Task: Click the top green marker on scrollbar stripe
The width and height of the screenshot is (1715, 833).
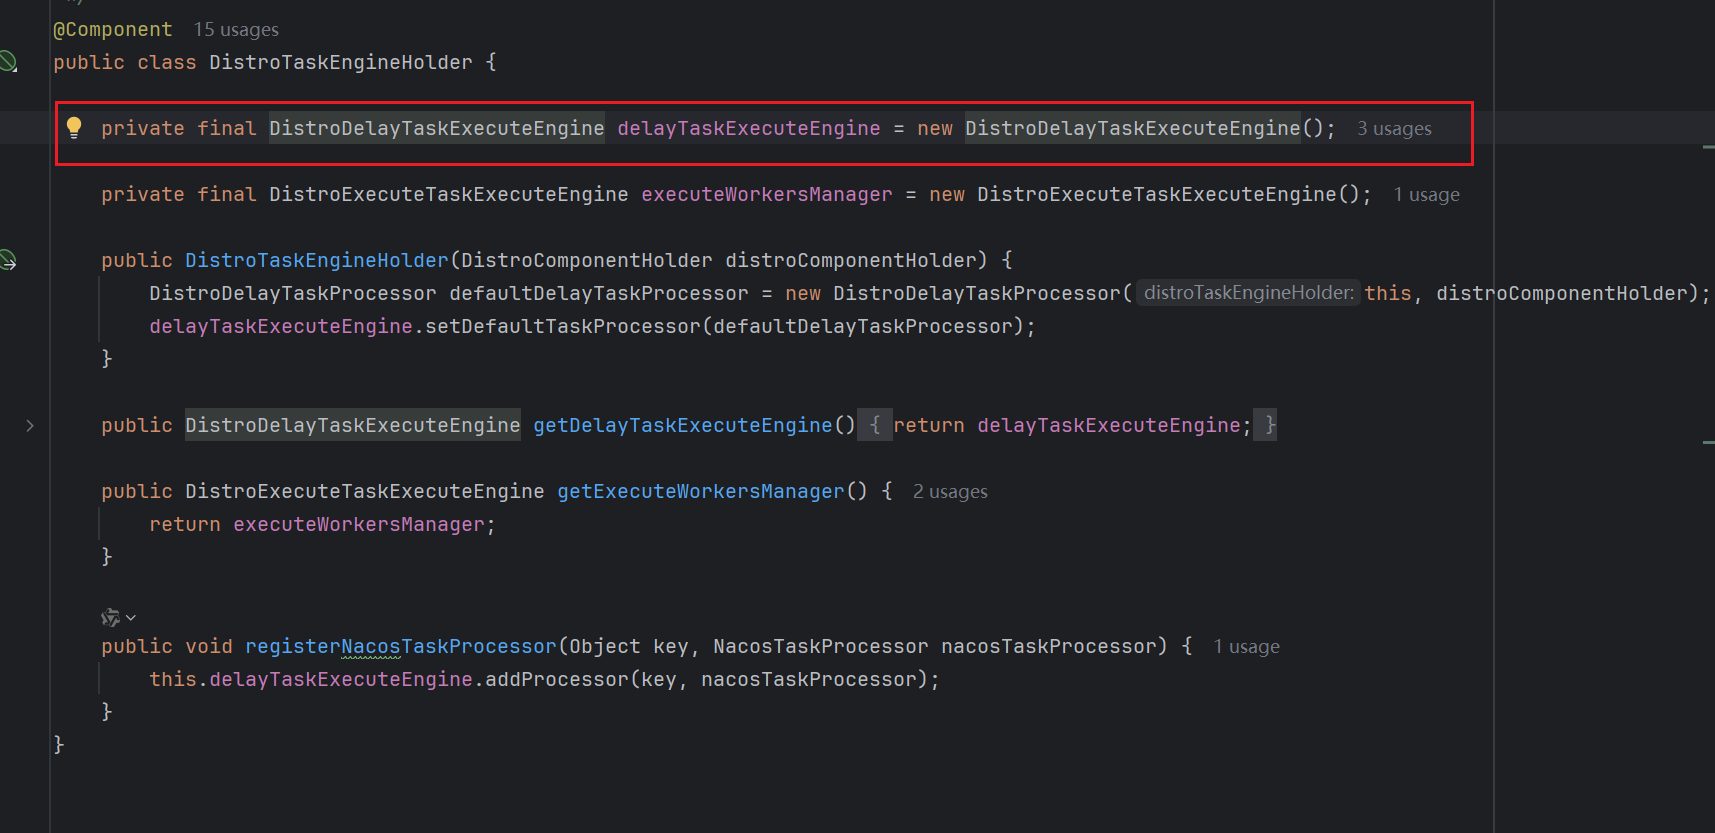Action: (1708, 147)
